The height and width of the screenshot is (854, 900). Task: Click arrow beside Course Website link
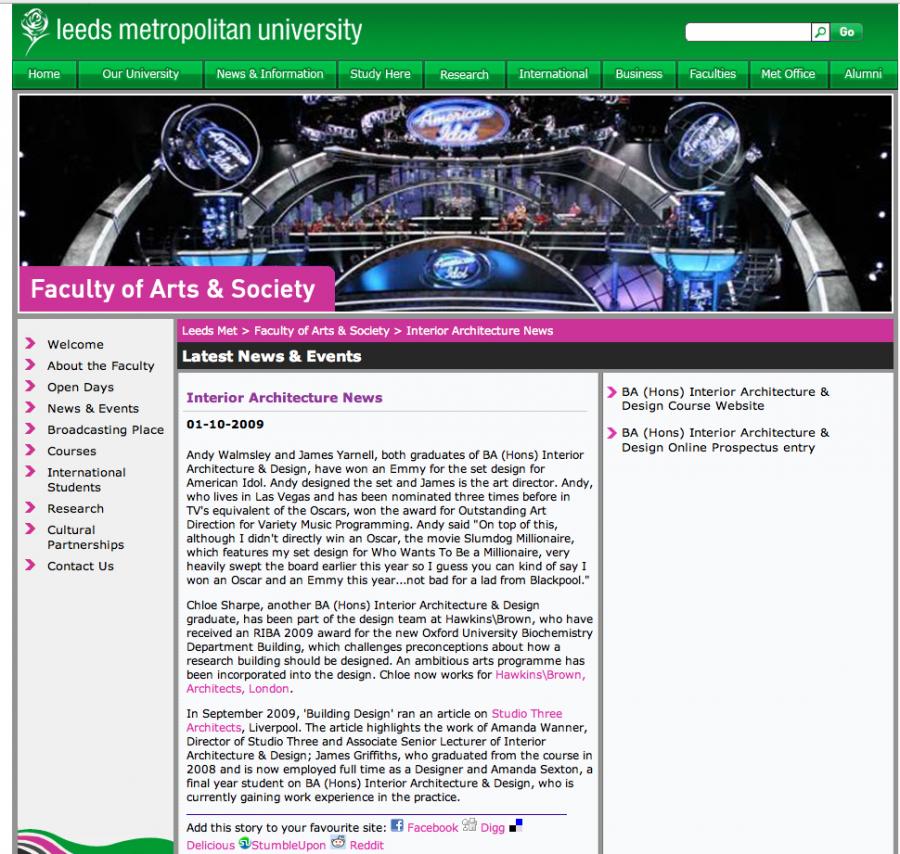[612, 393]
